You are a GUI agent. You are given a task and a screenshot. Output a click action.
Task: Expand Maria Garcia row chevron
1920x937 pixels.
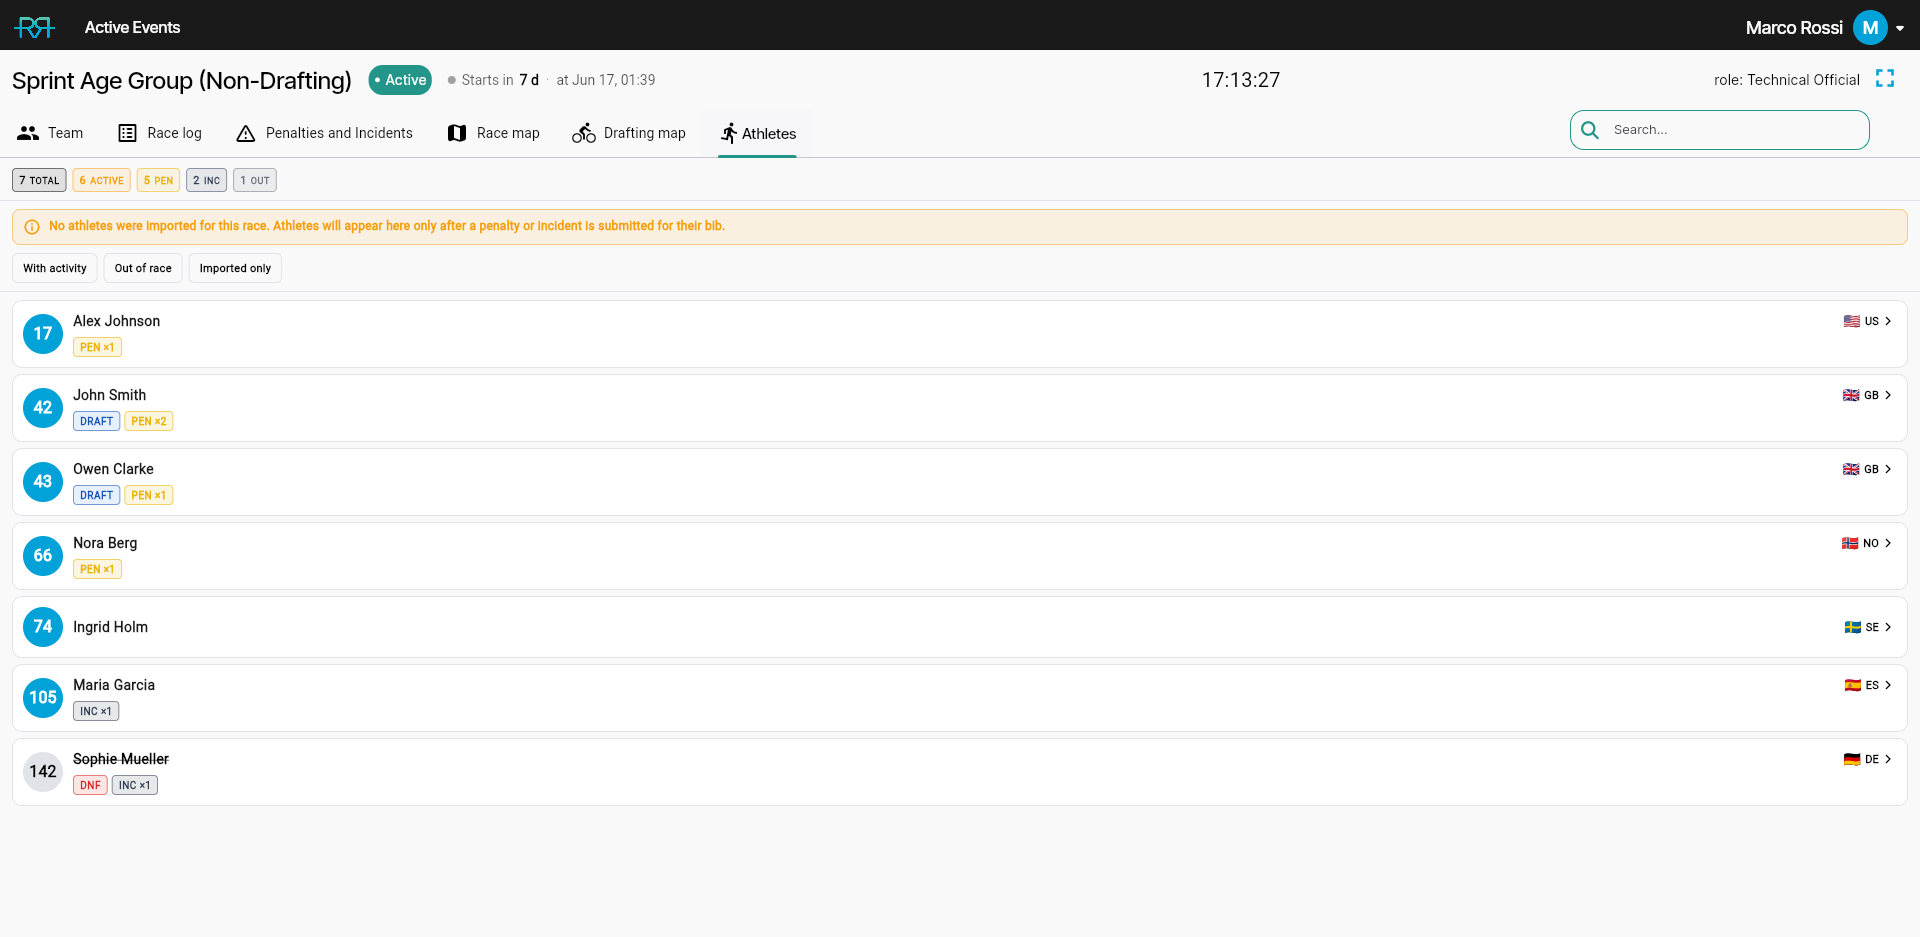[x=1888, y=685]
